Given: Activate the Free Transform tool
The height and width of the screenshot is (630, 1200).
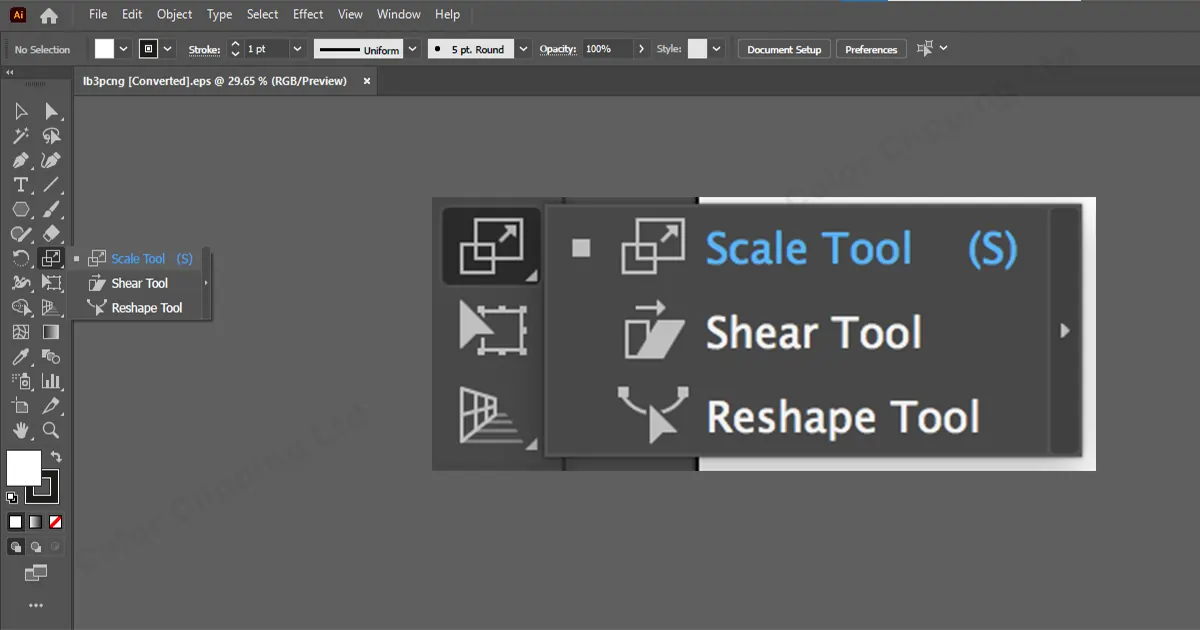Looking at the screenshot, I should 51,283.
